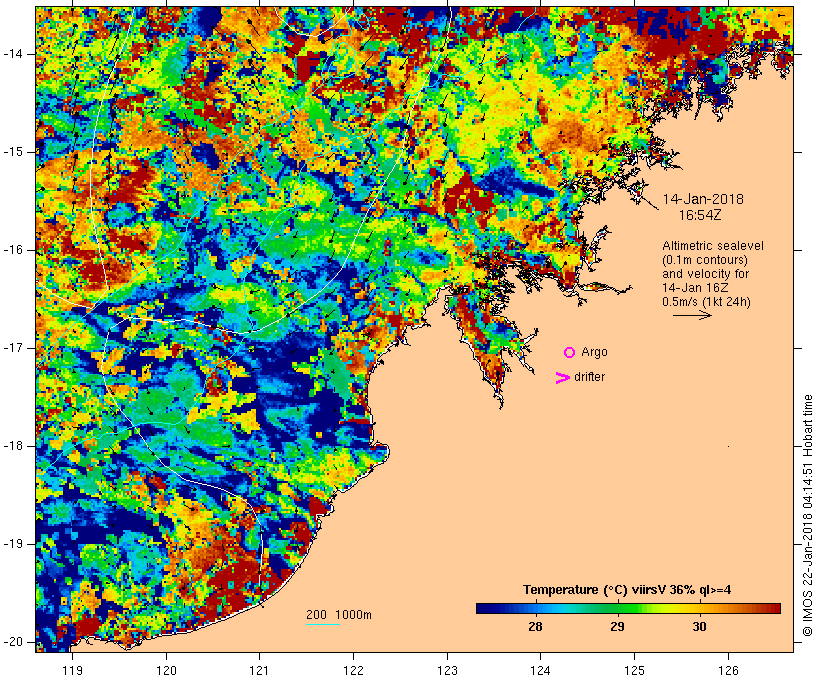
Task: Click the '200 1000m' depth legend text
Action: (339, 615)
